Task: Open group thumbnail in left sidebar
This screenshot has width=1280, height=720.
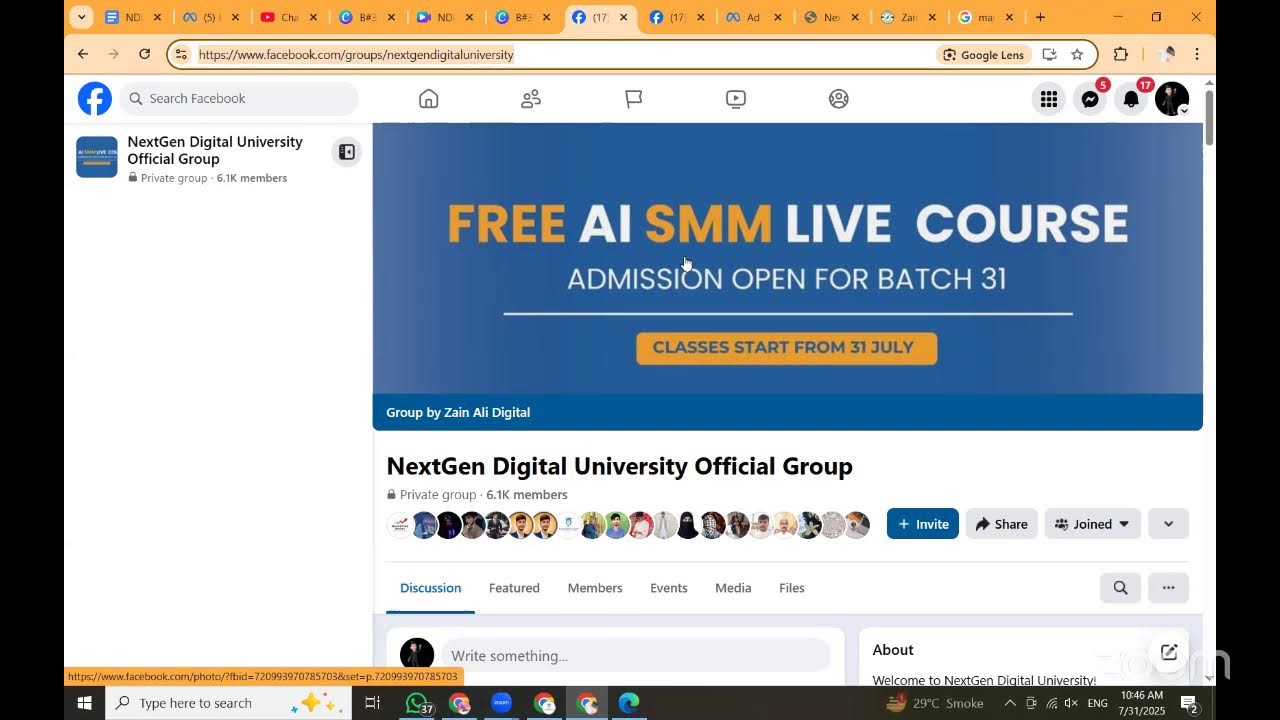Action: click(x=97, y=157)
